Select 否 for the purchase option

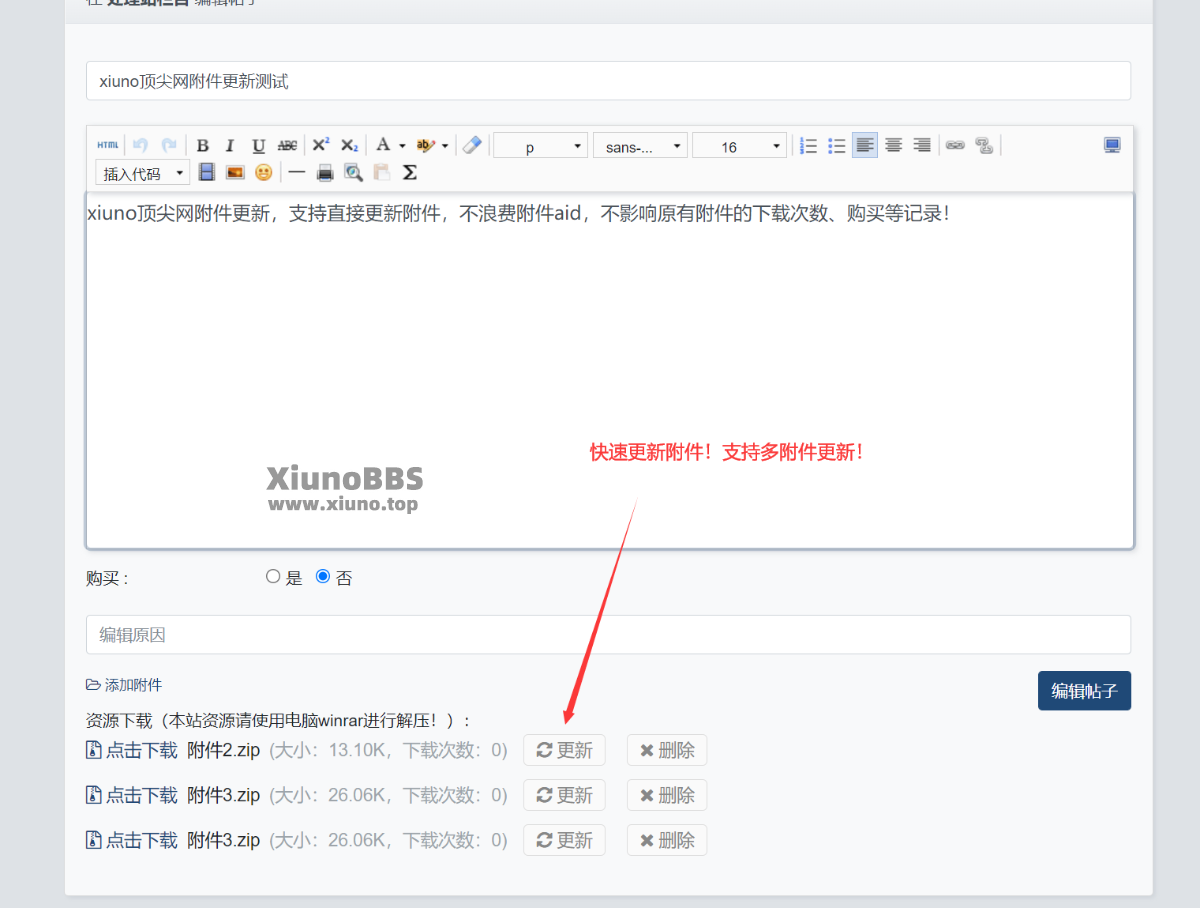coord(323,577)
